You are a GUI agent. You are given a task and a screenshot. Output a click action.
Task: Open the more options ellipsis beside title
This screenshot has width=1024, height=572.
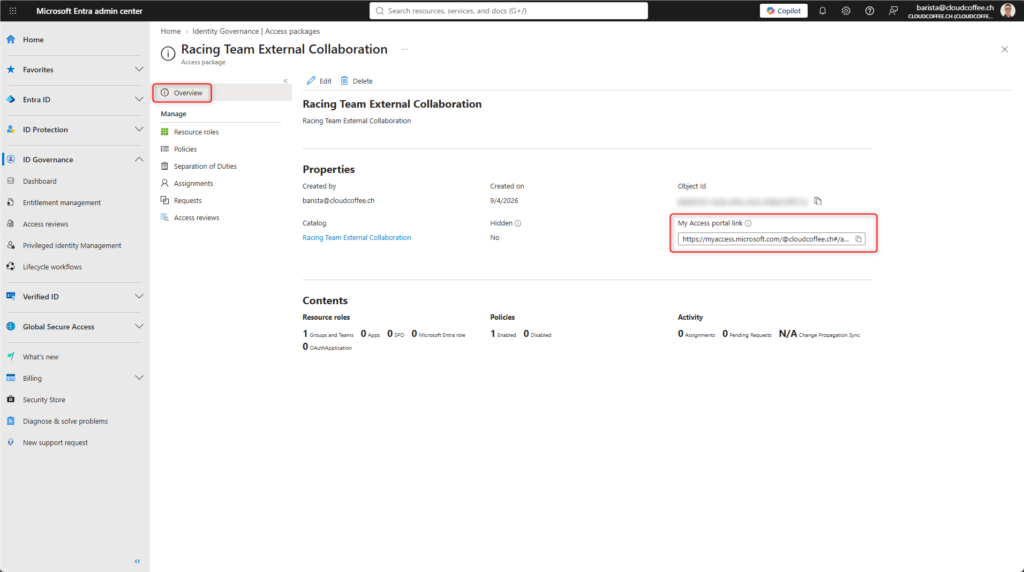coord(405,50)
